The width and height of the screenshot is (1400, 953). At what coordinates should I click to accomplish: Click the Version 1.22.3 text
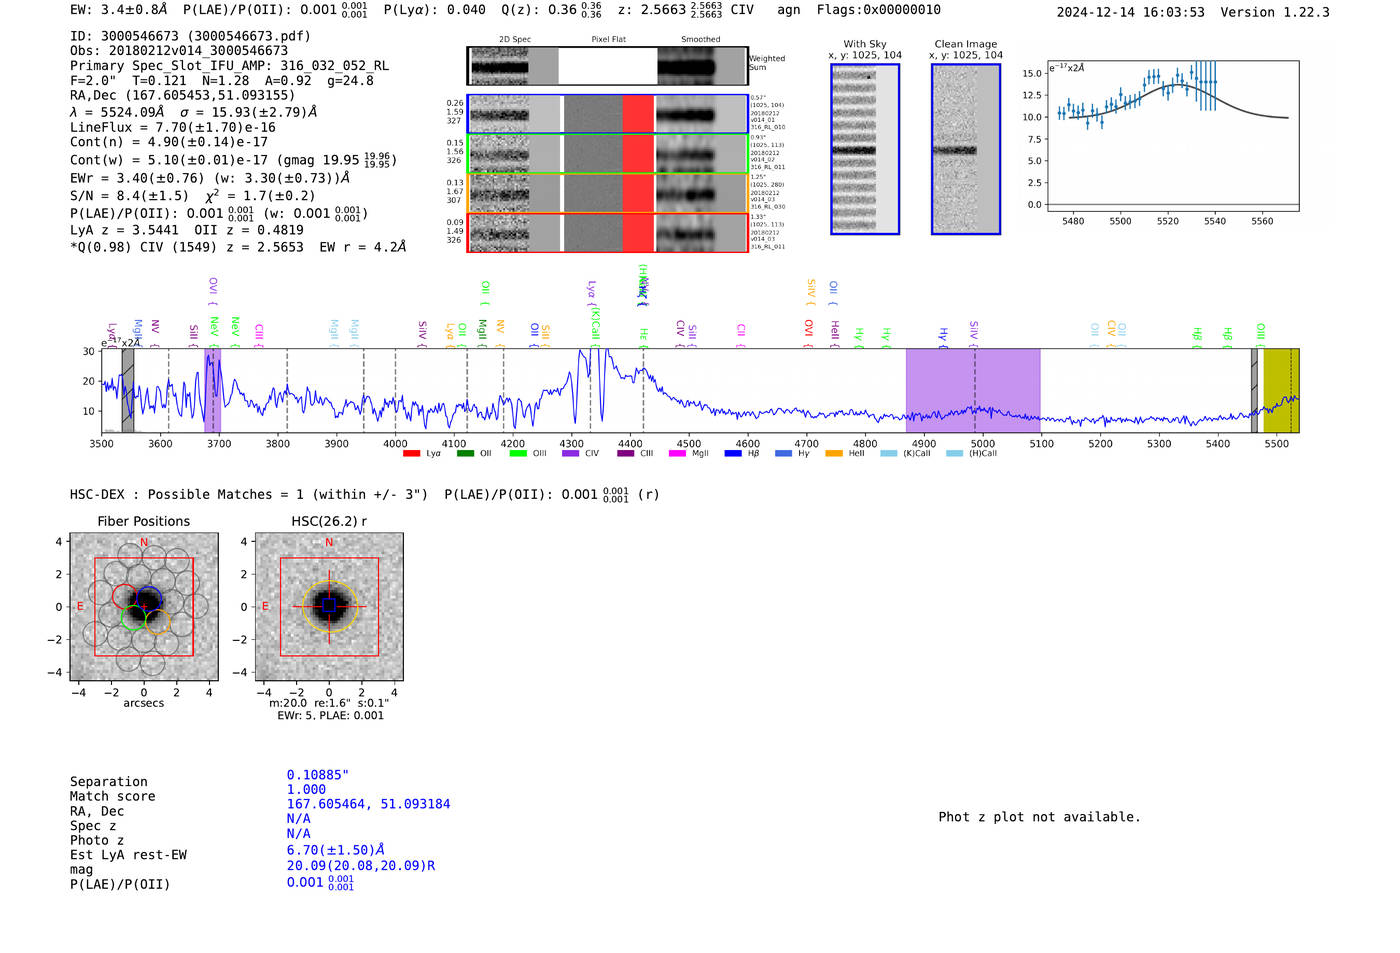[x=1275, y=13]
